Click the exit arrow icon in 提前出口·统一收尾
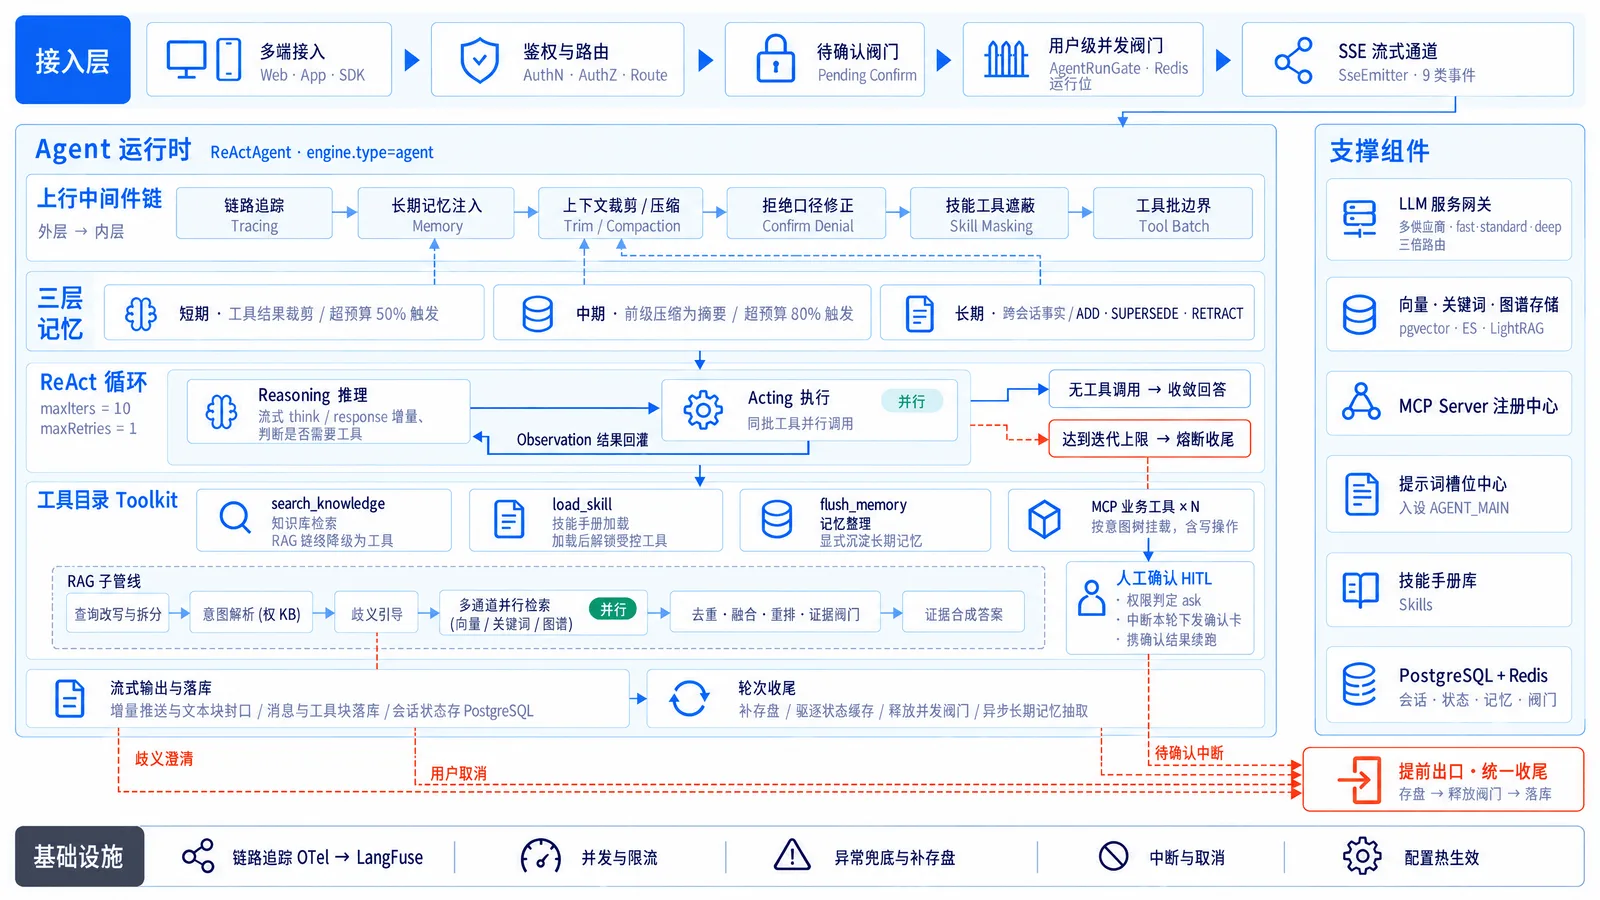 pos(1360,780)
